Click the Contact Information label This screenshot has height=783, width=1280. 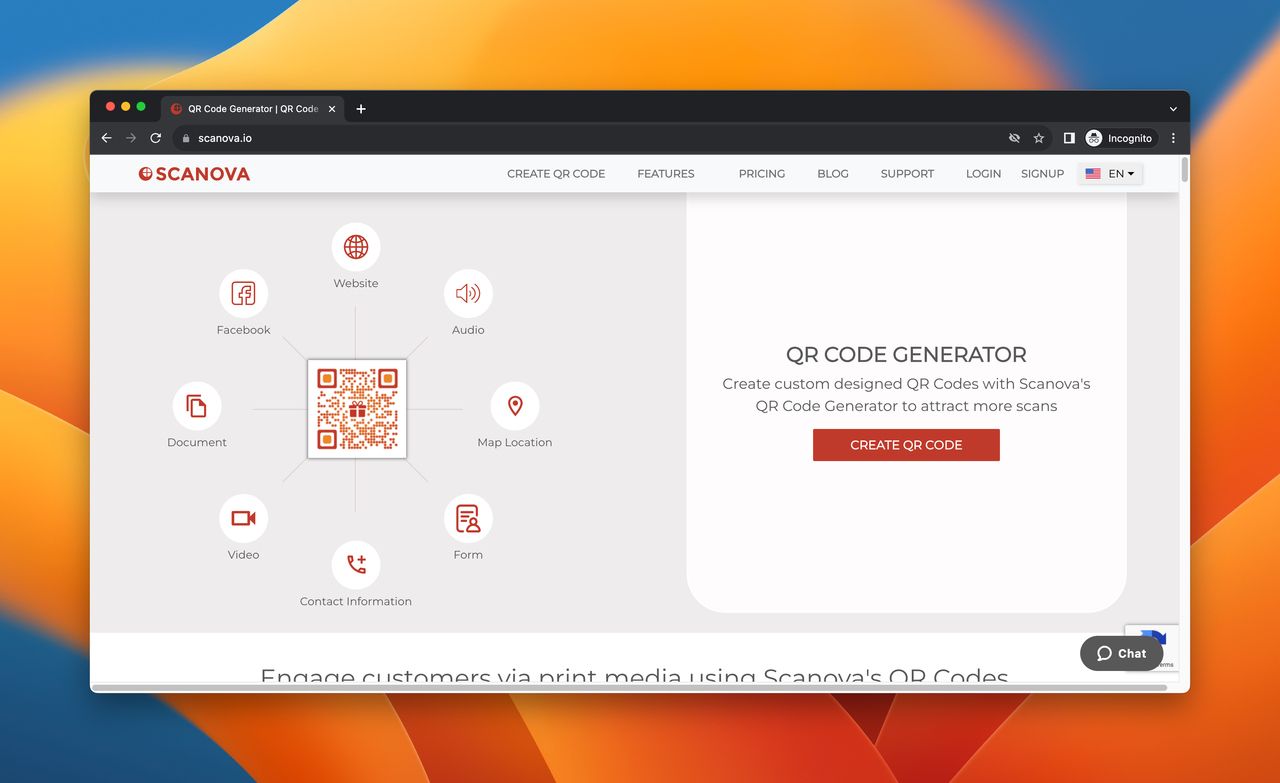pyautogui.click(x=356, y=602)
